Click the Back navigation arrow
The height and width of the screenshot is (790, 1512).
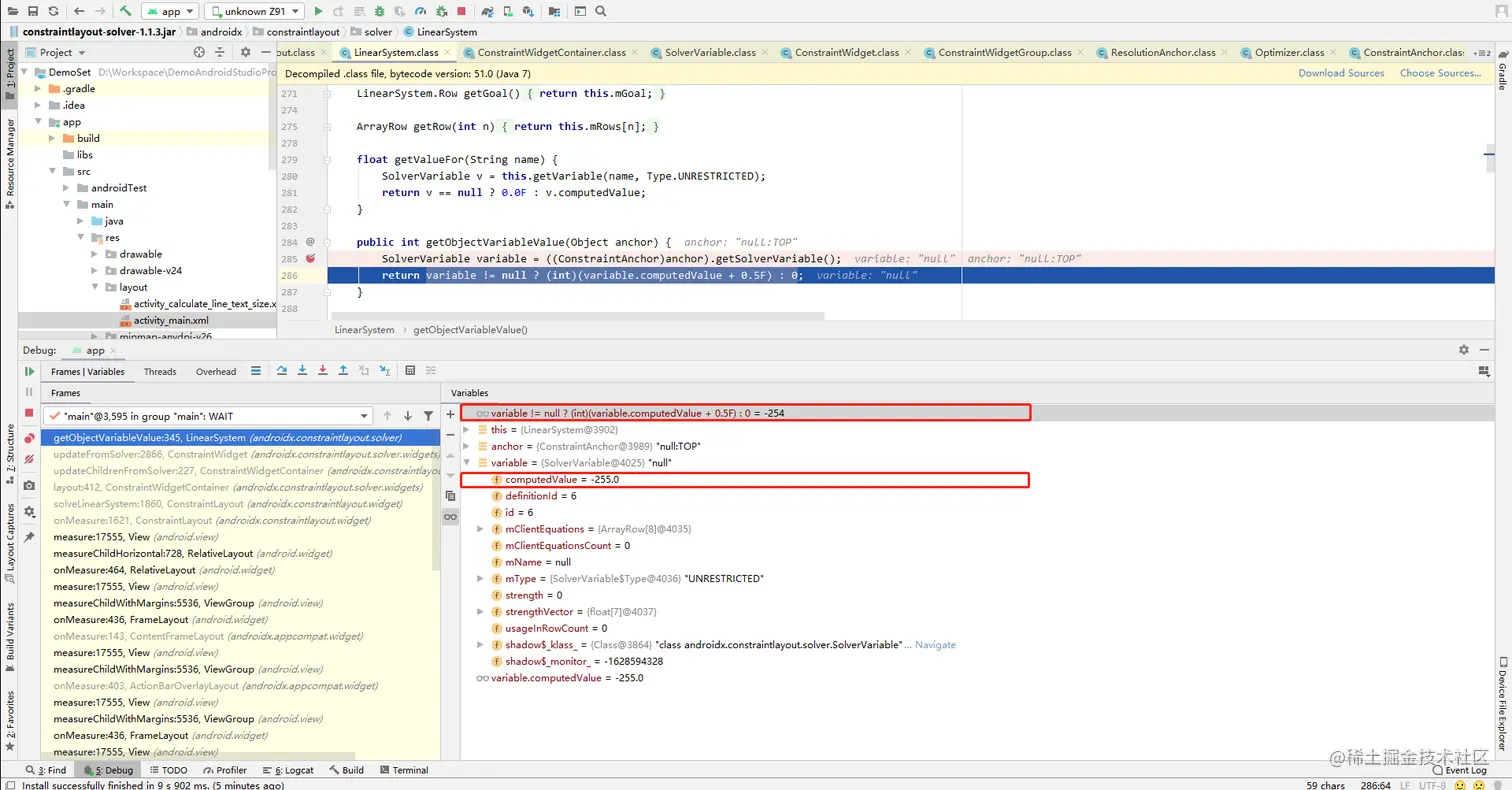click(80, 11)
